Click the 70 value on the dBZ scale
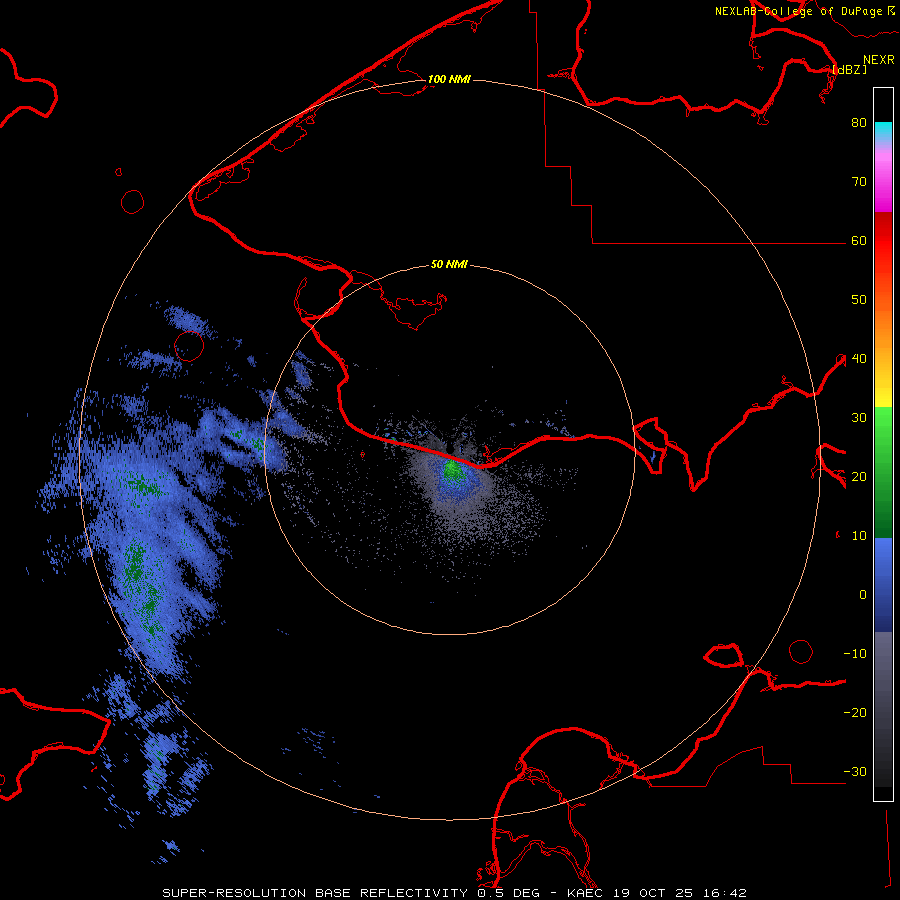Screen dimensions: 900x900 pos(859,181)
